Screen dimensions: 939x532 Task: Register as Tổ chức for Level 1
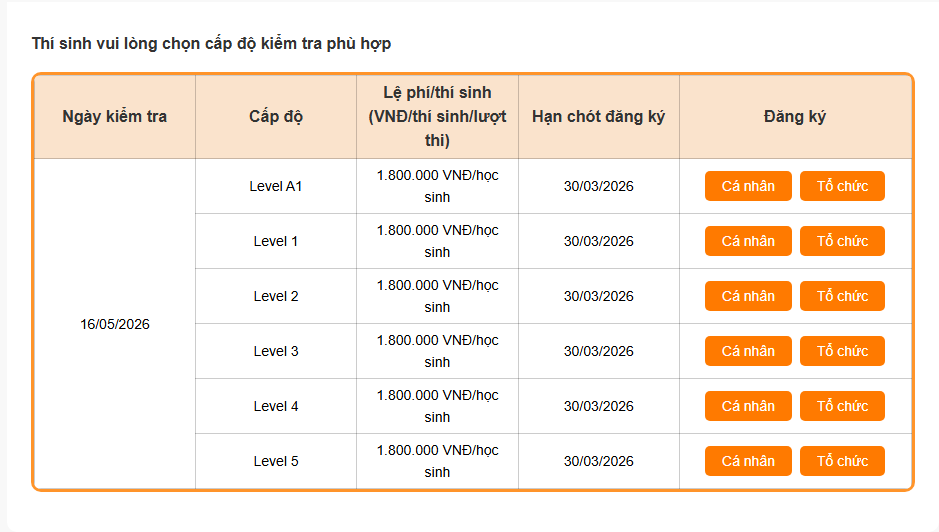coord(842,241)
